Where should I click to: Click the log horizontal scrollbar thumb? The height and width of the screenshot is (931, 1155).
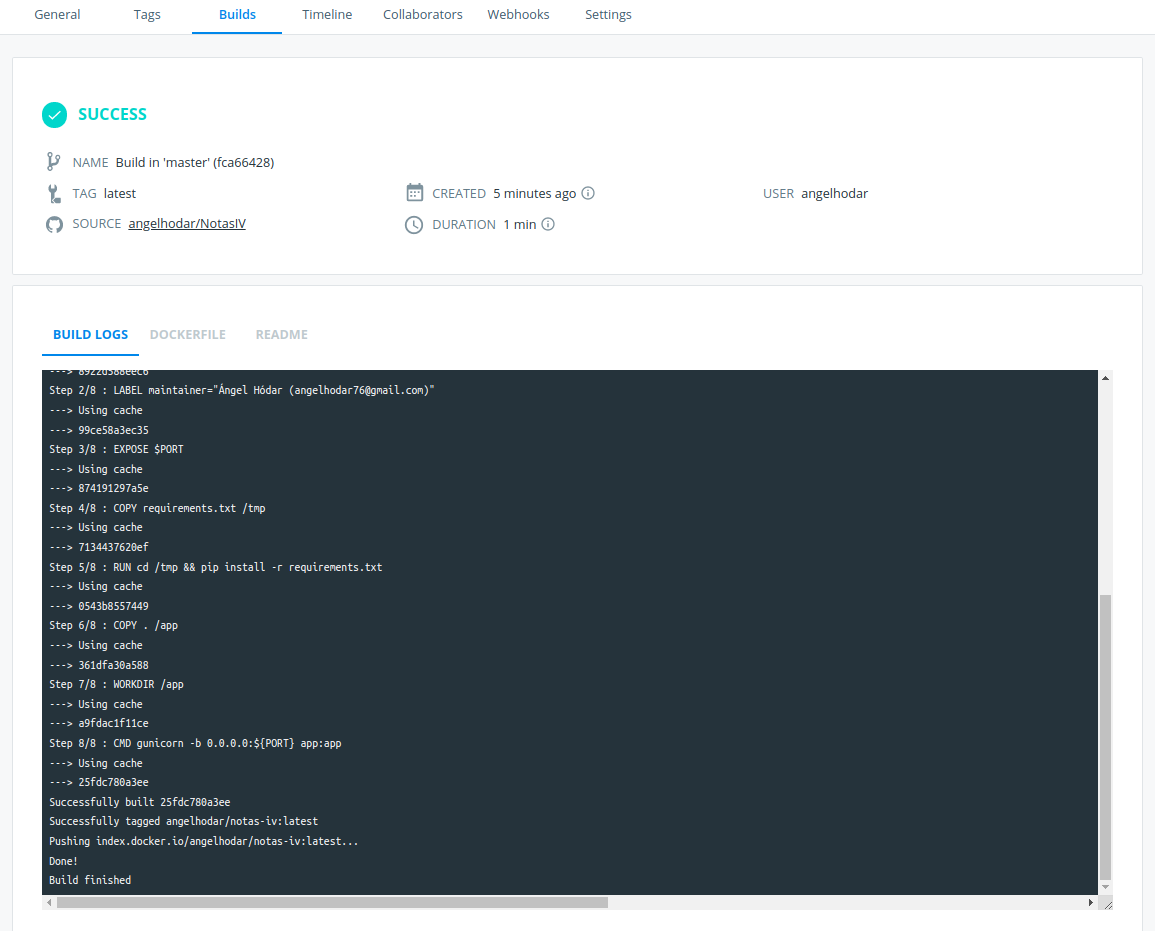(x=332, y=902)
